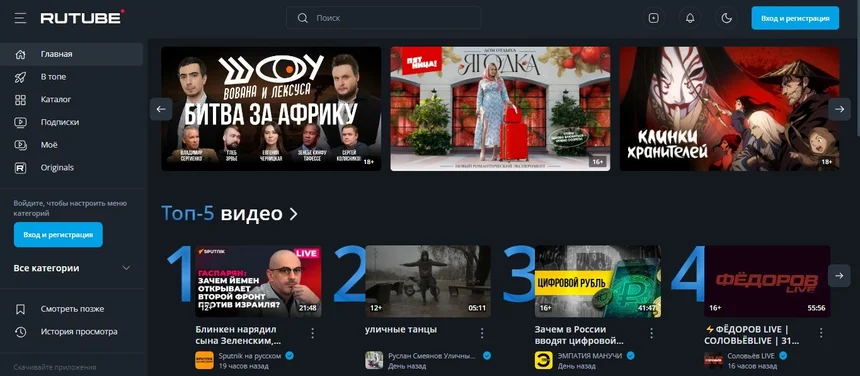Click the search magnifier icon
Viewport: 860px width, 376px height.
click(x=302, y=18)
